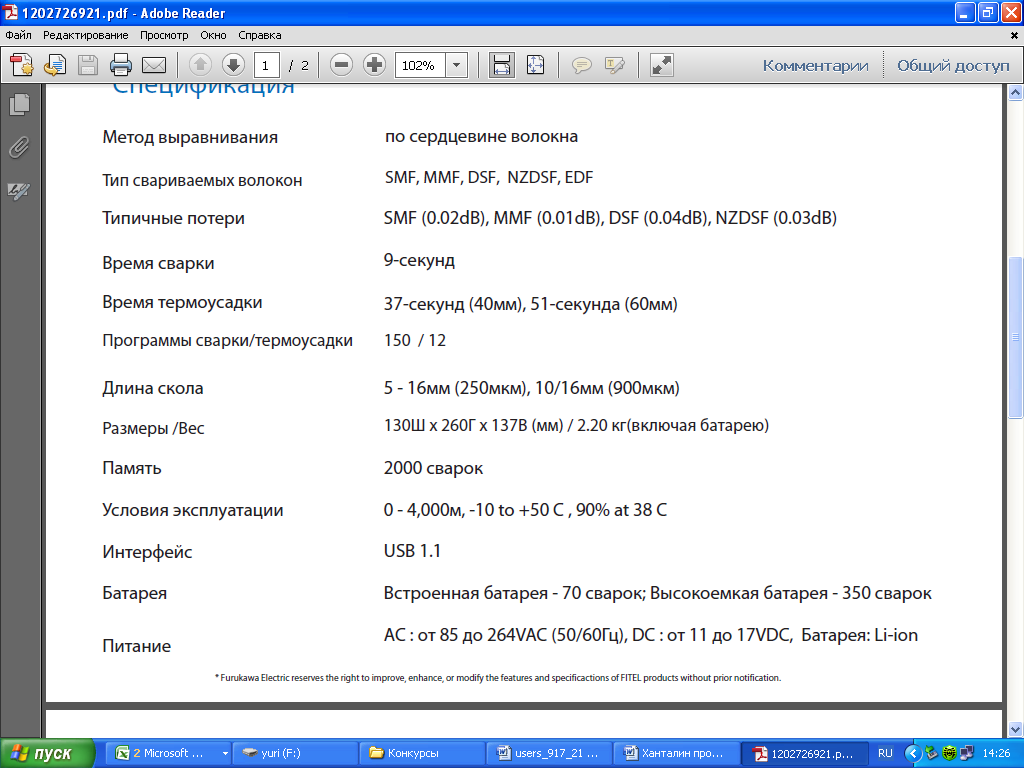The width and height of the screenshot is (1024, 768).
Task: Open the Общий доступ panel
Action: coord(953,65)
